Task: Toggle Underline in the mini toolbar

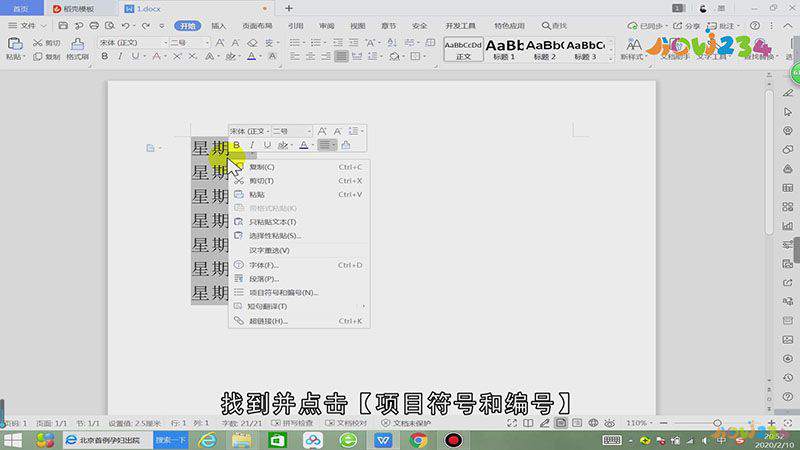Action: (267, 145)
